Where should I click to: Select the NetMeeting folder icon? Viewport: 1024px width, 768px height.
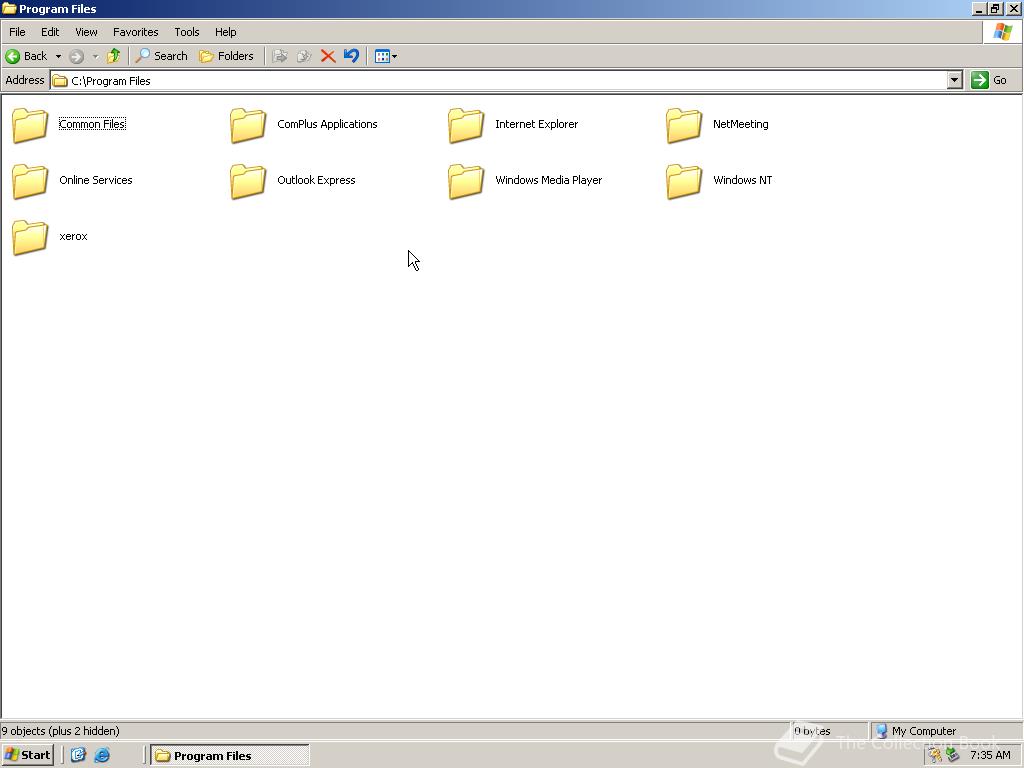pyautogui.click(x=684, y=125)
